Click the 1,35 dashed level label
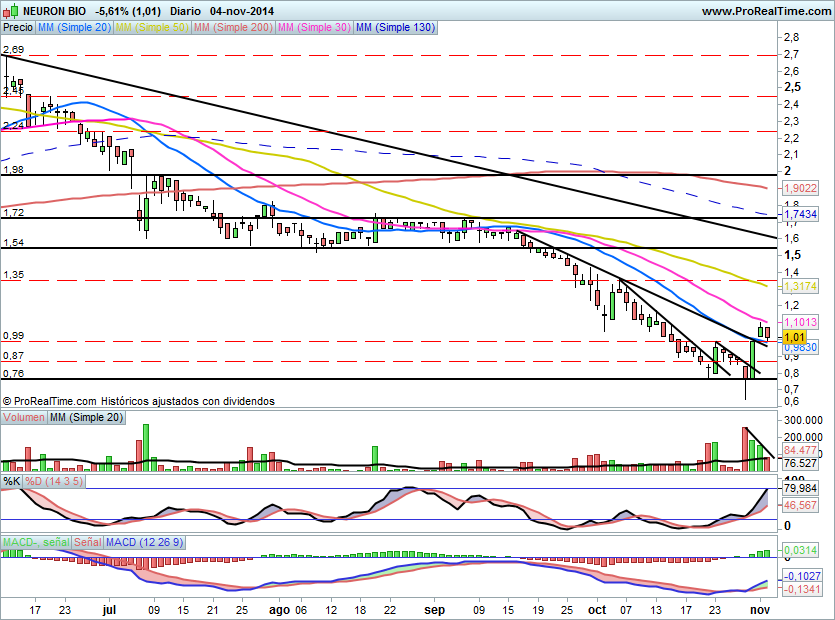835x620 pixels. click(x=13, y=275)
